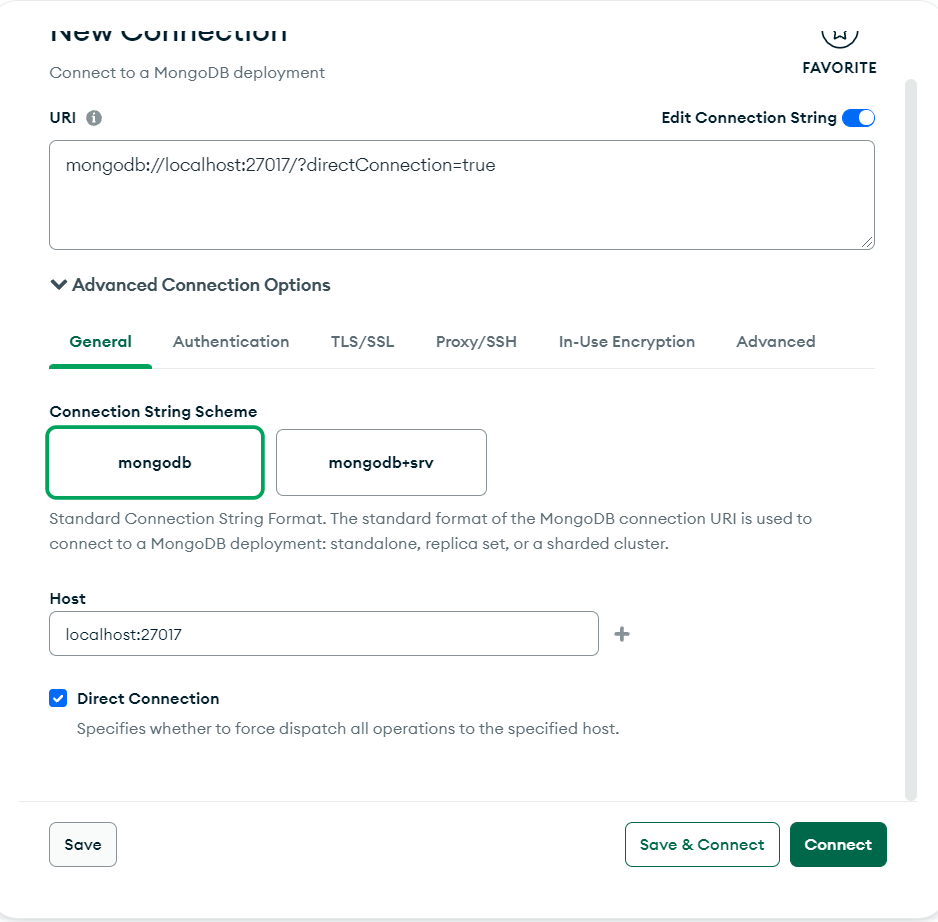Screen dimensions: 938x922
Task: Toggle Edit Connection String switch
Action: 858,118
